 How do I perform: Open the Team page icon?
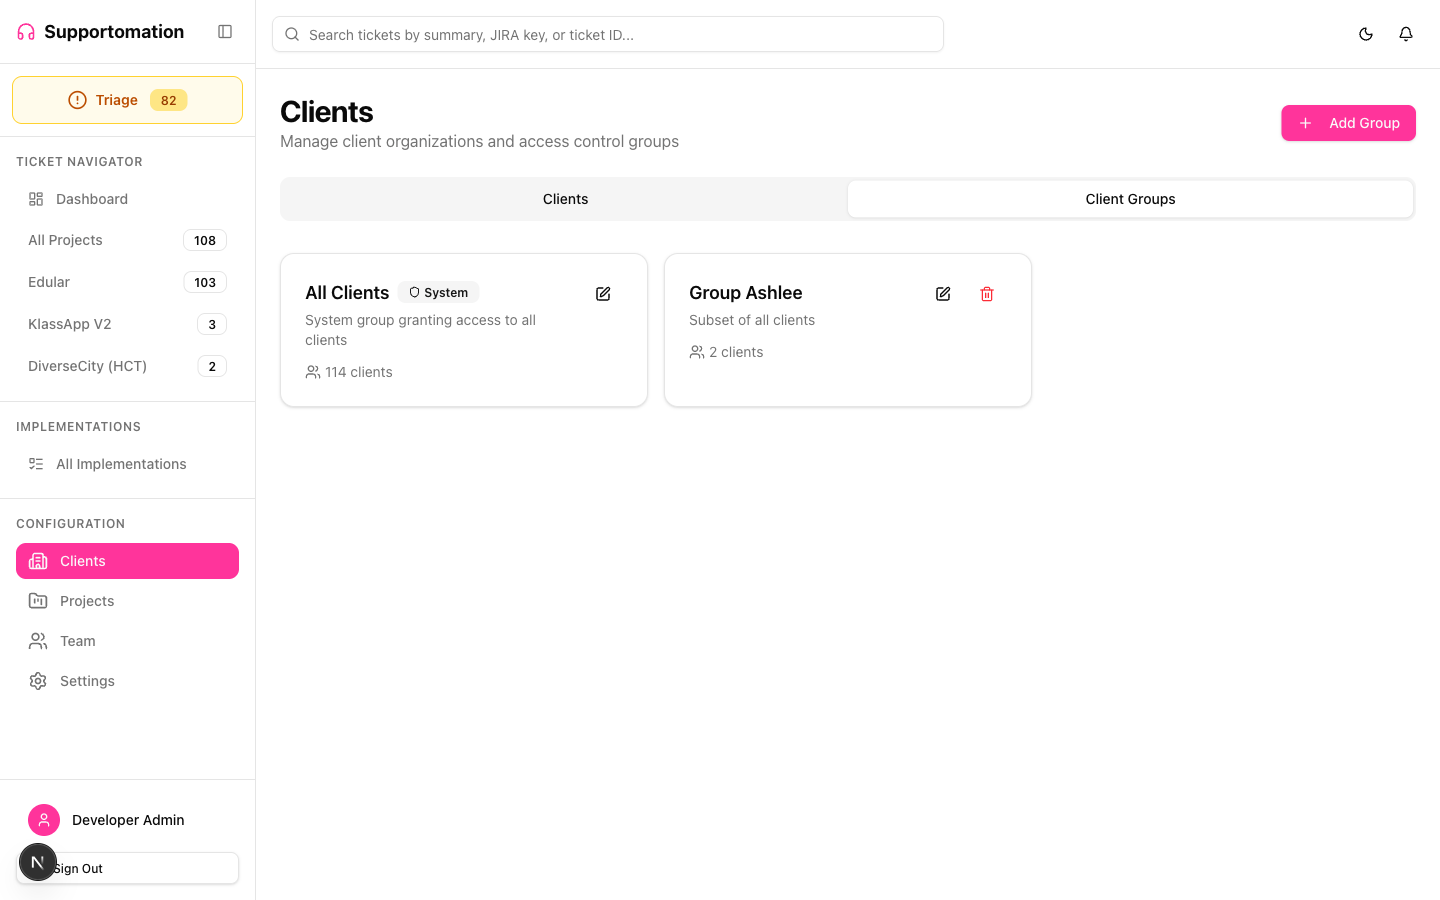tap(37, 641)
